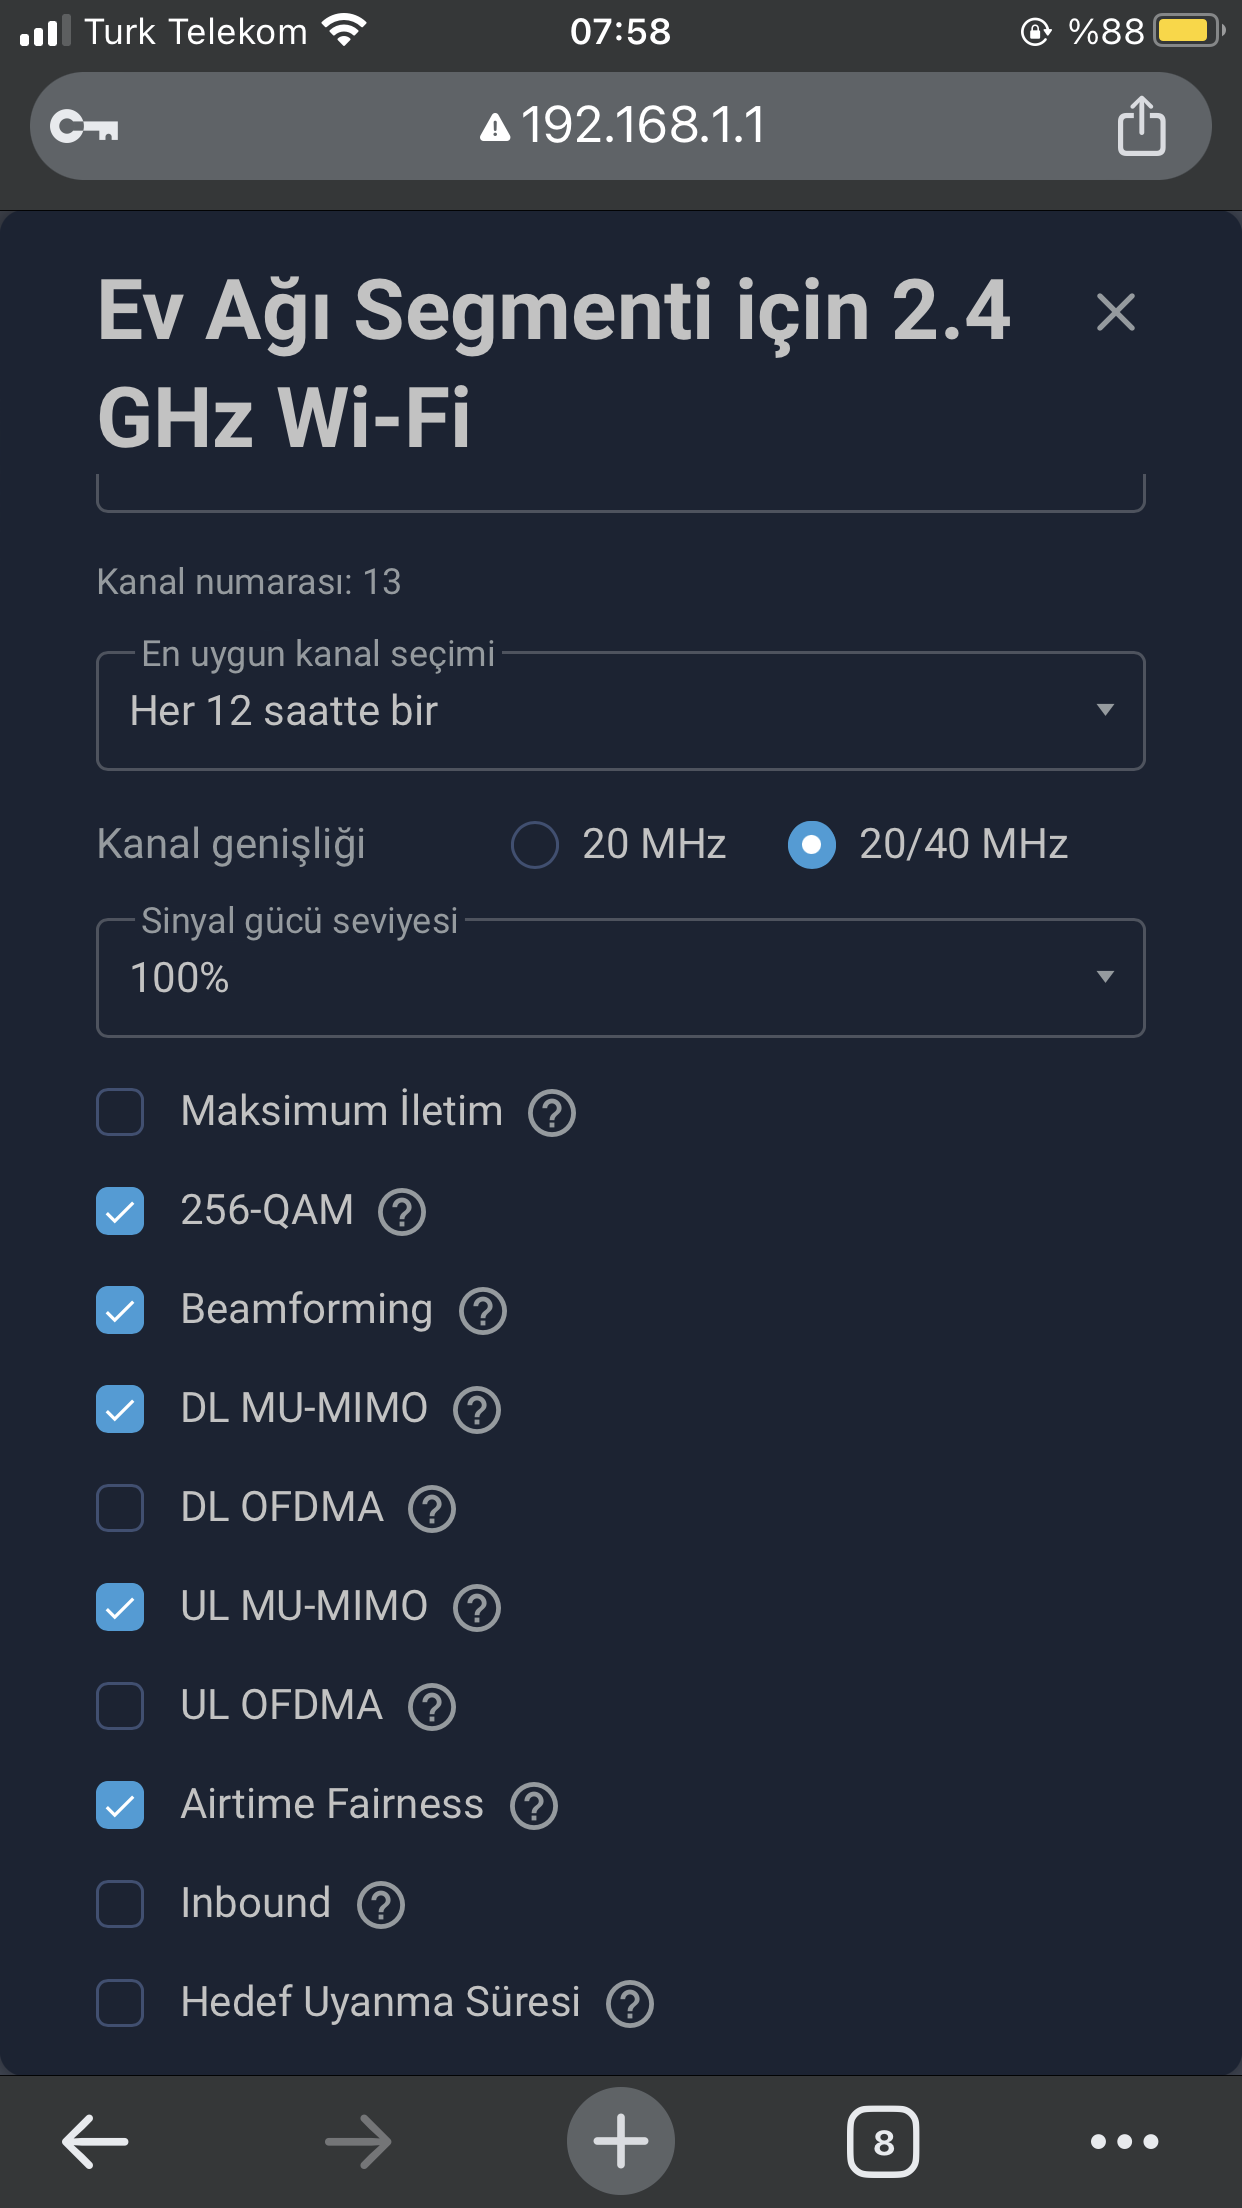Screen dimensions: 1242x2208
Task: Uncheck the DL MU-MIMO option
Action: pos(120,1409)
